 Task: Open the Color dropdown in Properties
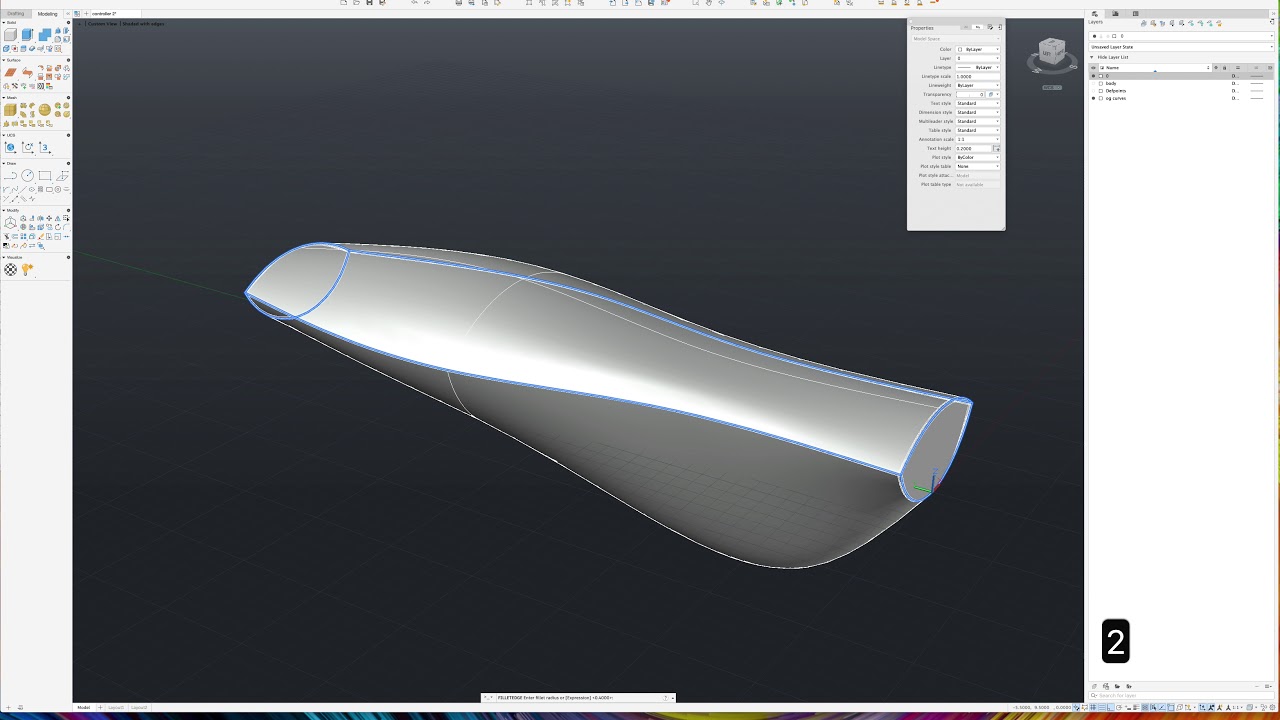[978, 49]
